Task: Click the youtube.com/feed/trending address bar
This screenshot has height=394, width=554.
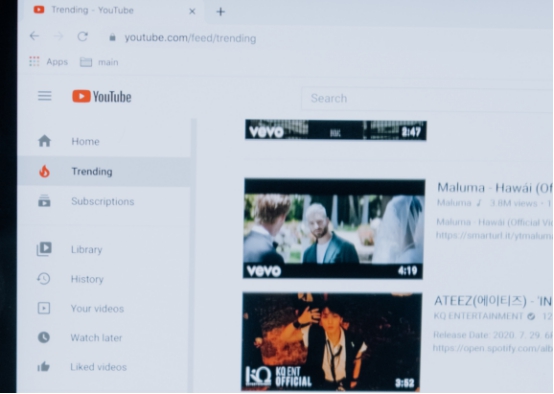Action: tap(190, 38)
